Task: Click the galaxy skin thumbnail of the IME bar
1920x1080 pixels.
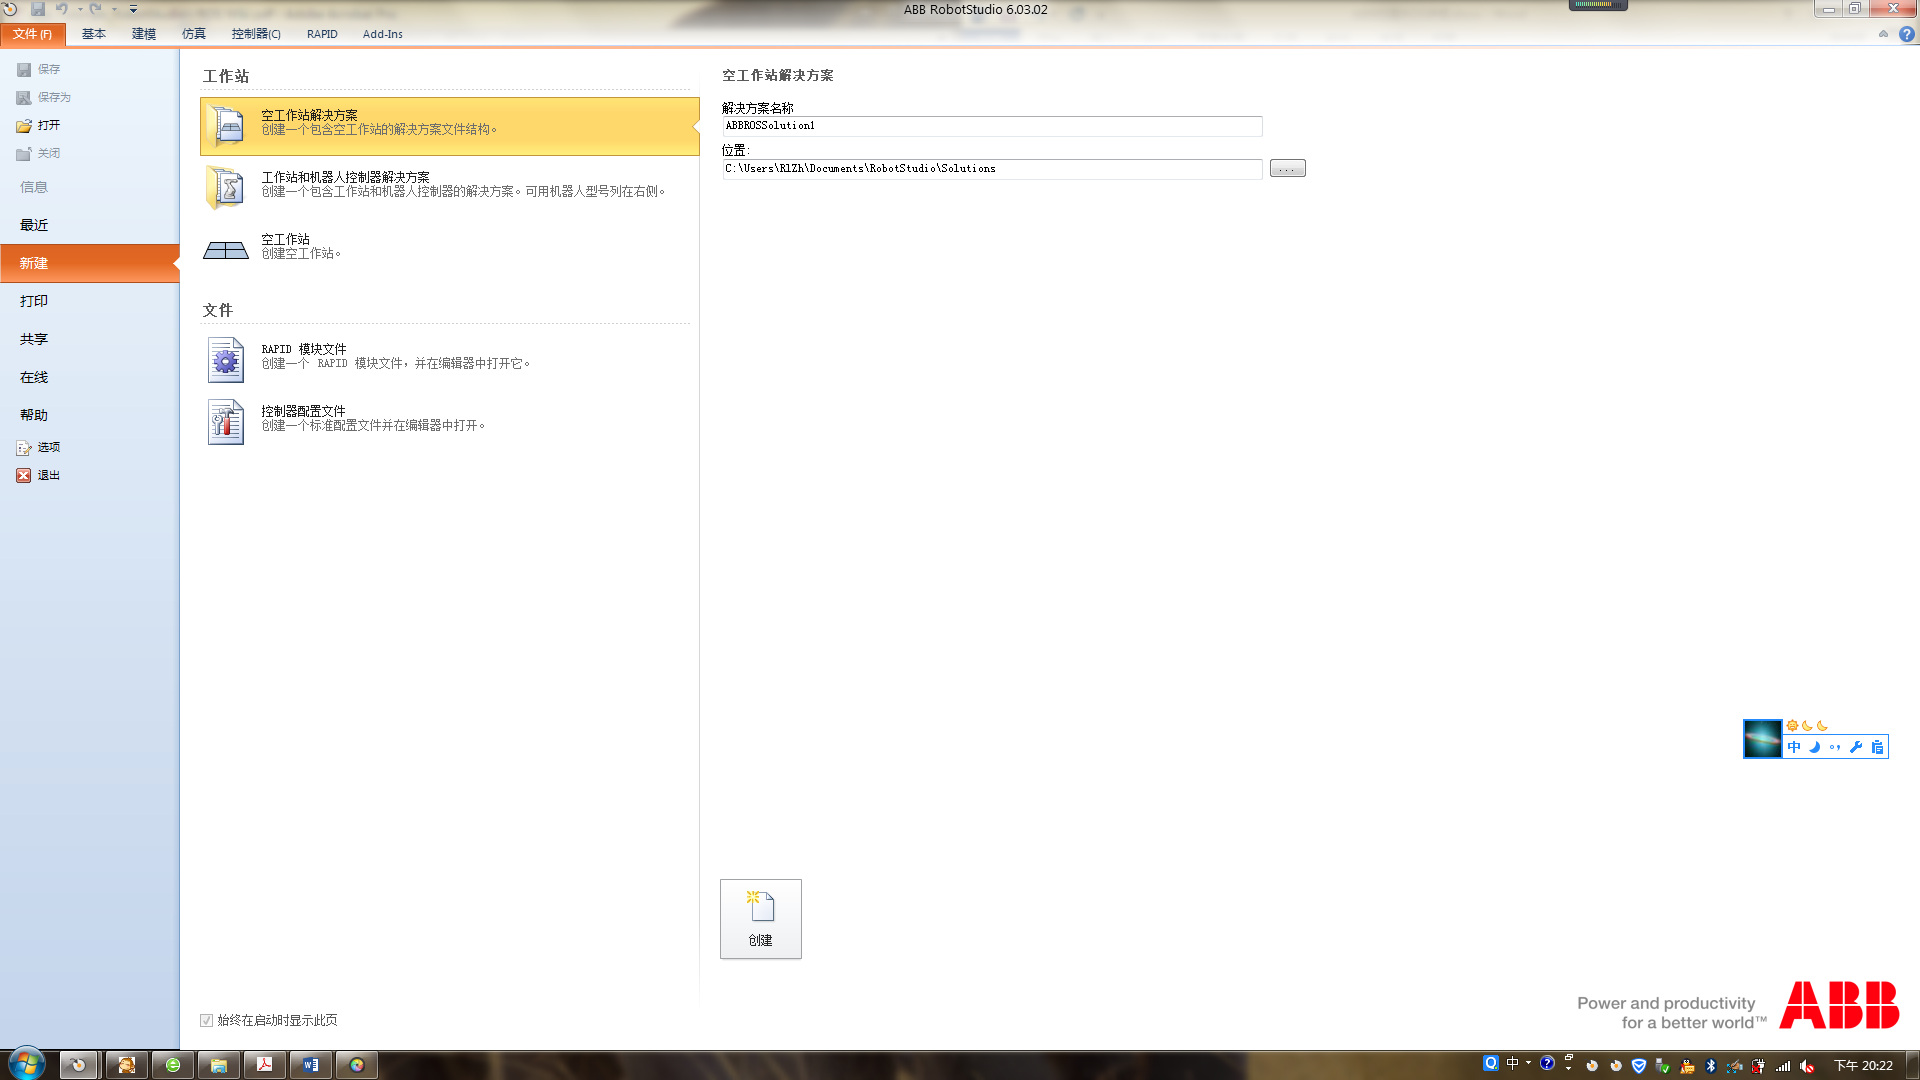Action: coord(1763,739)
